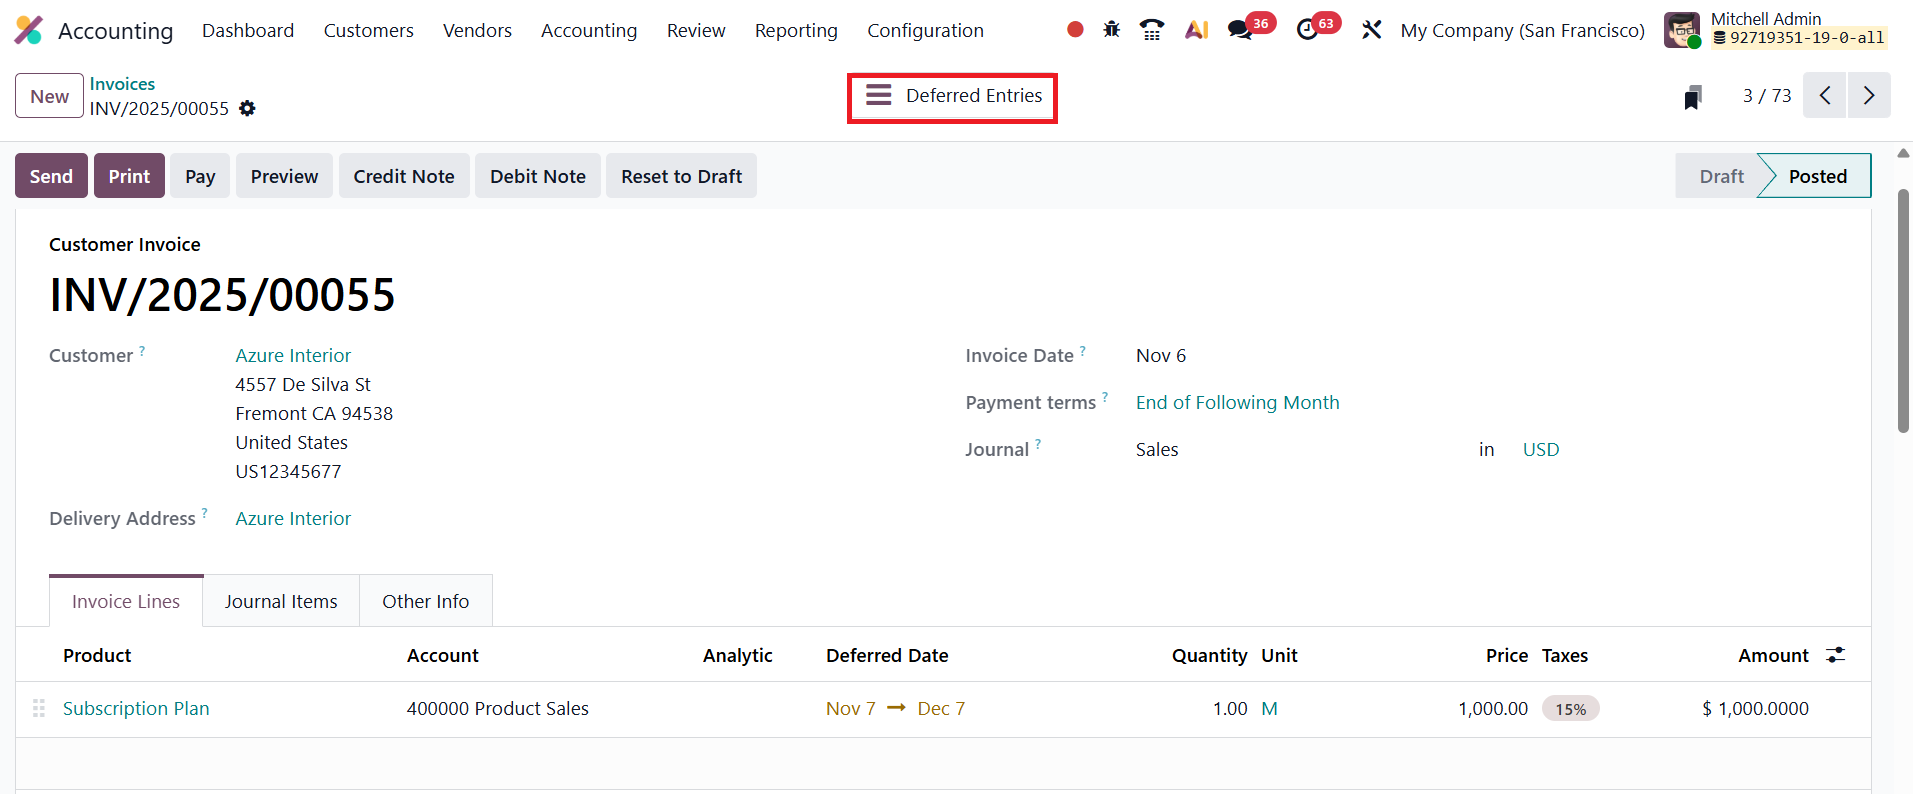Click the wrench and screwdriver tools icon
This screenshot has height=794, width=1913.
tap(1371, 30)
